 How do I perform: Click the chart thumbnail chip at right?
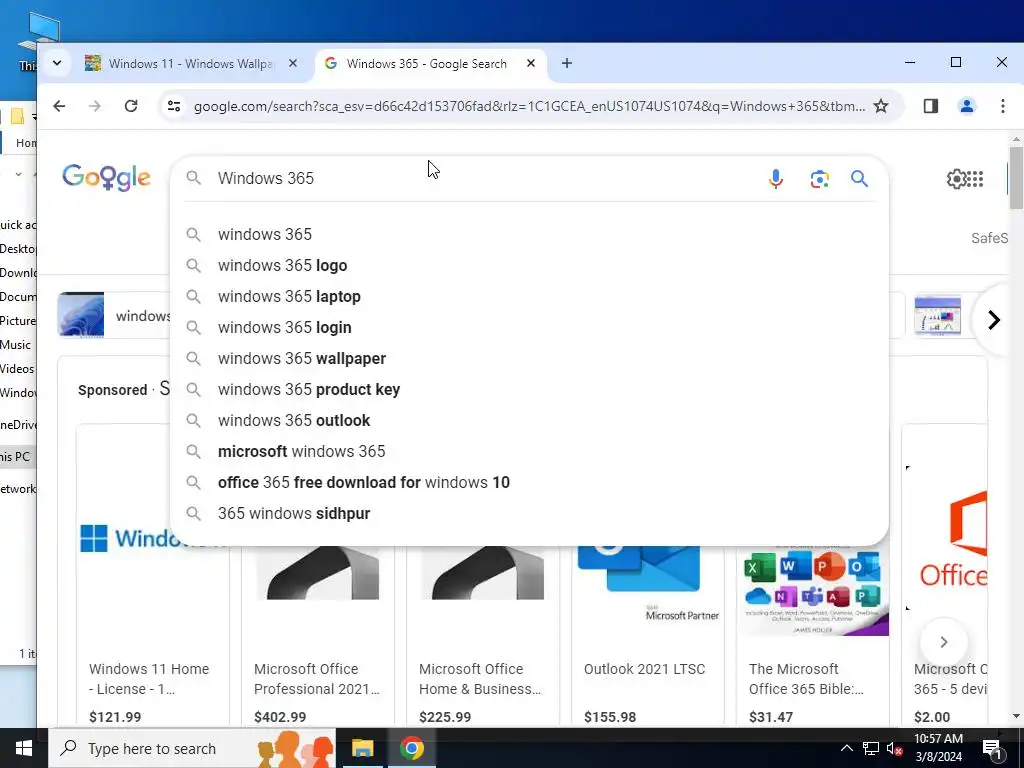(x=937, y=315)
